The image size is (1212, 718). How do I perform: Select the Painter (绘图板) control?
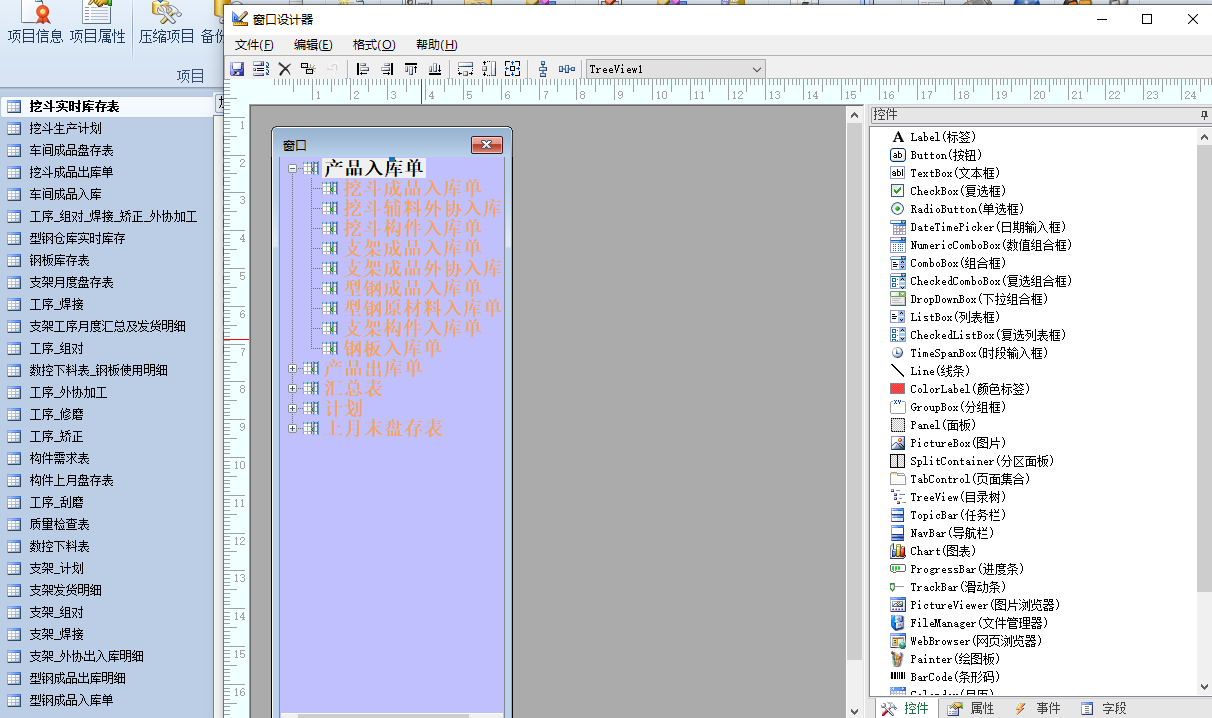pyautogui.click(x=944, y=659)
